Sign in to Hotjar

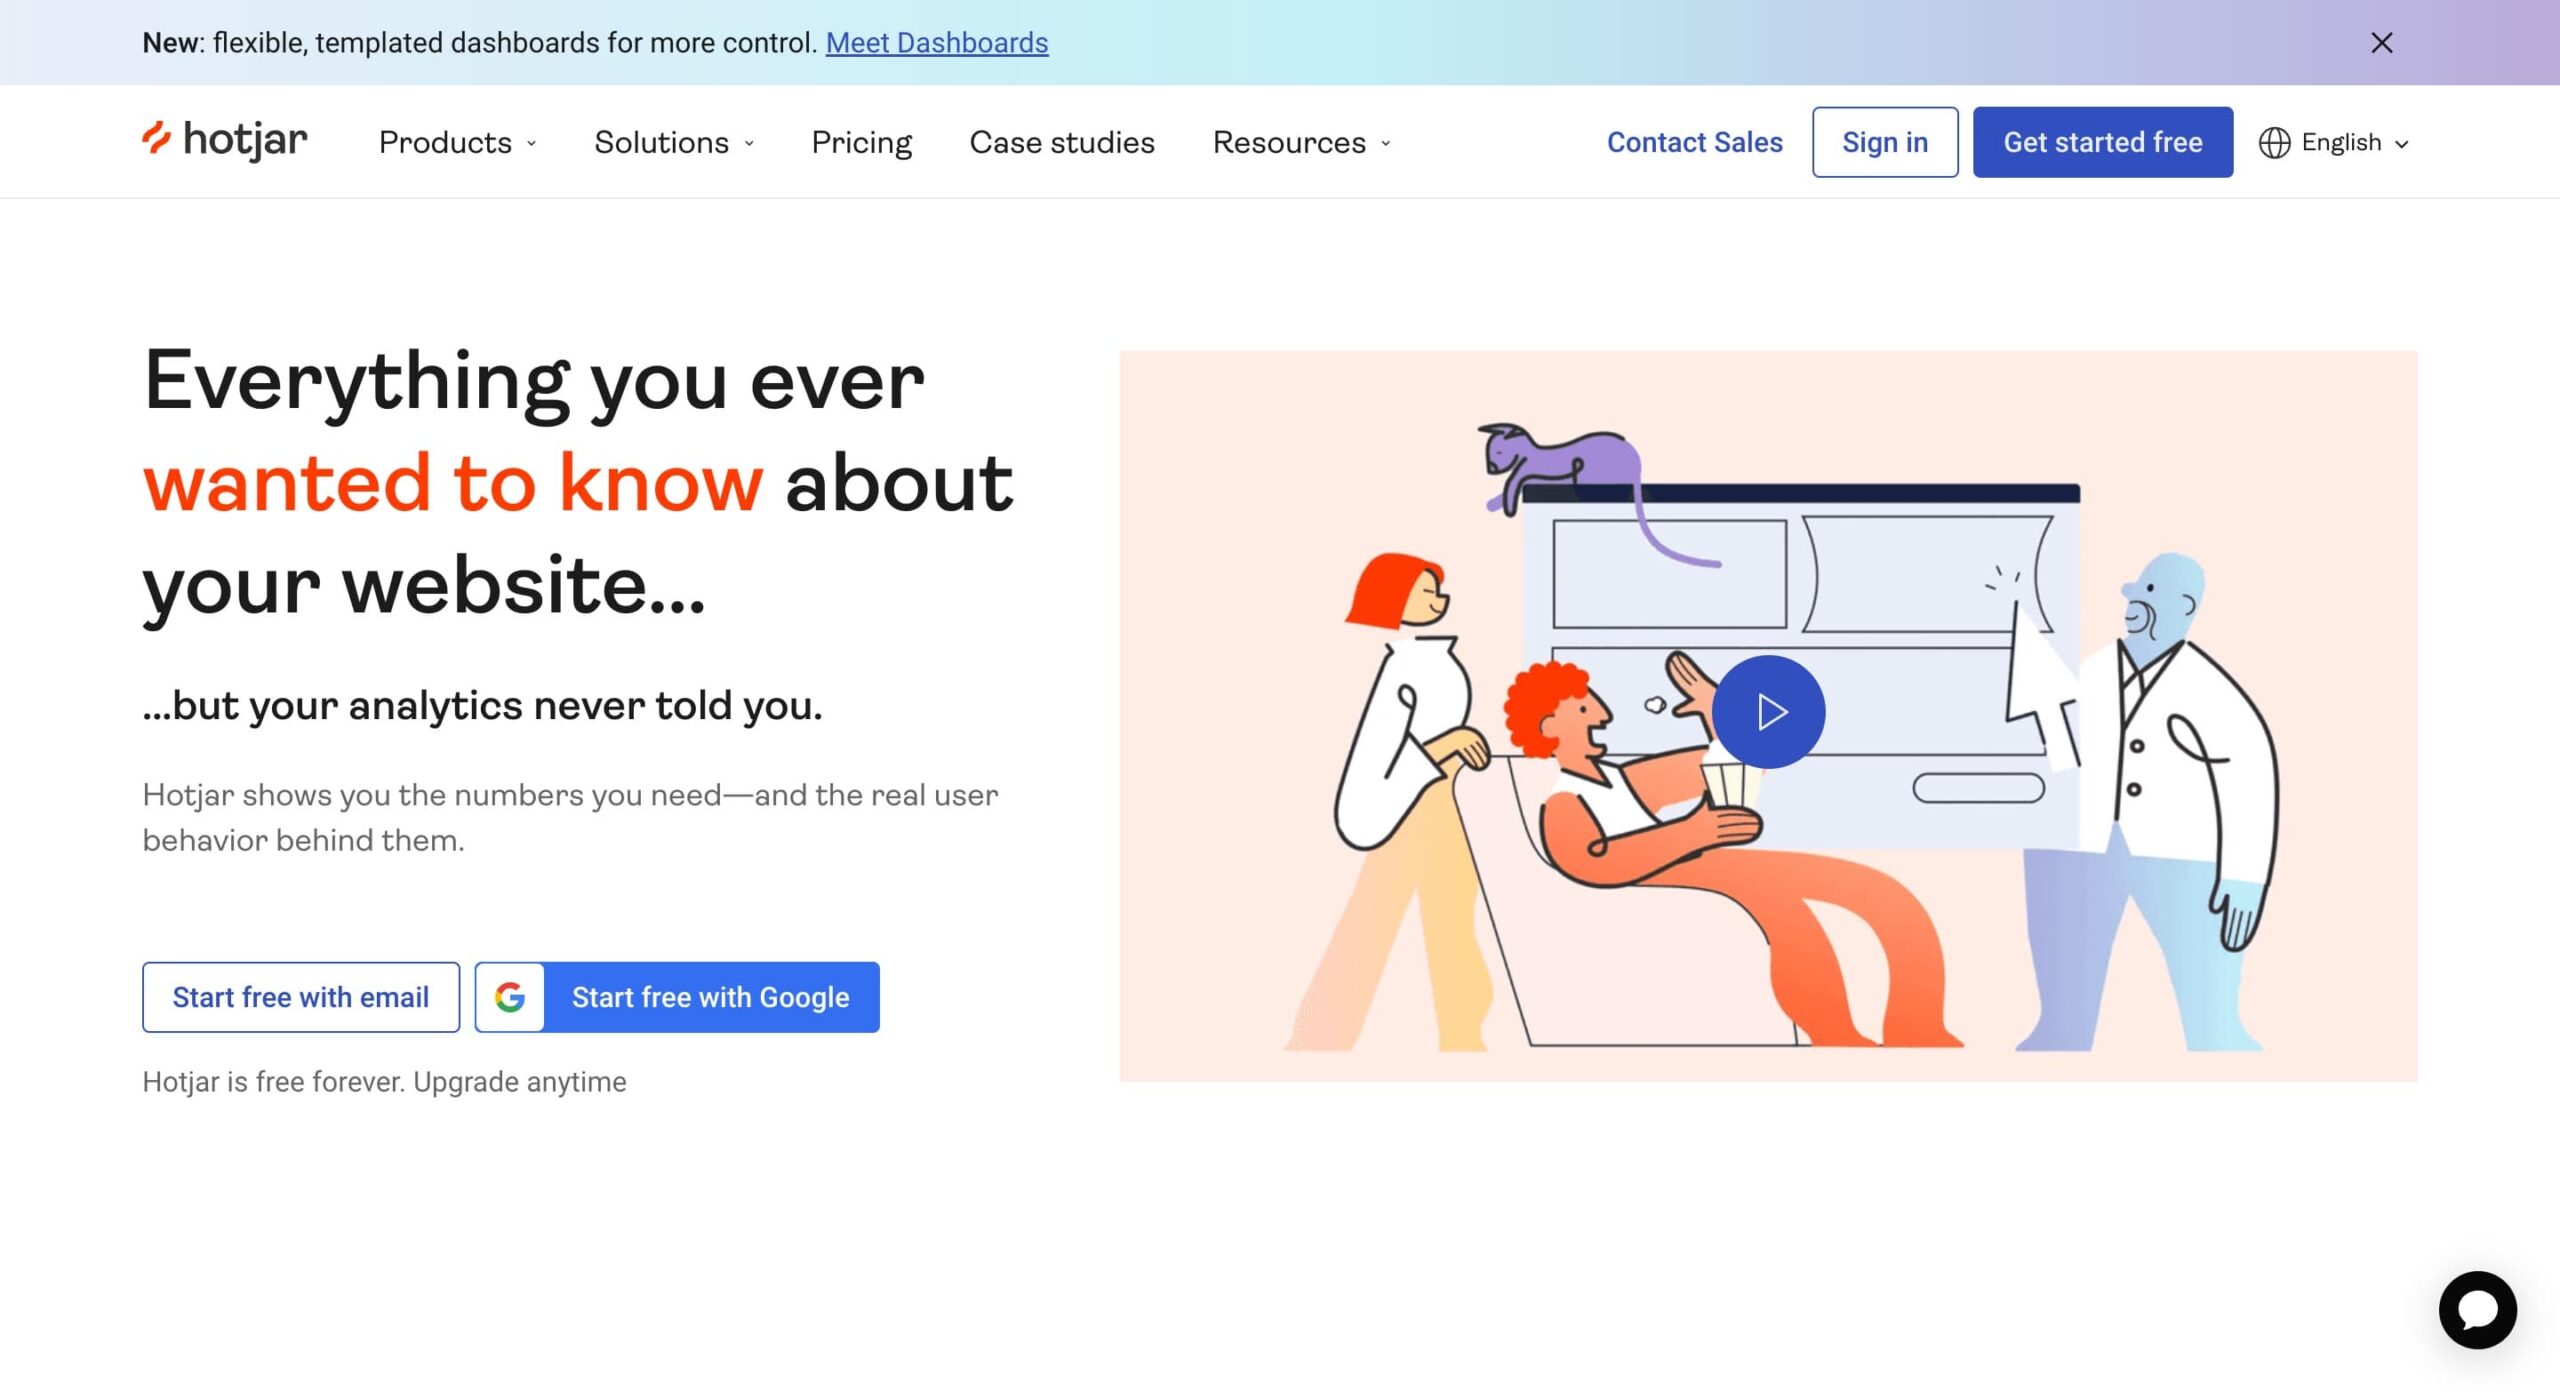[1884, 142]
